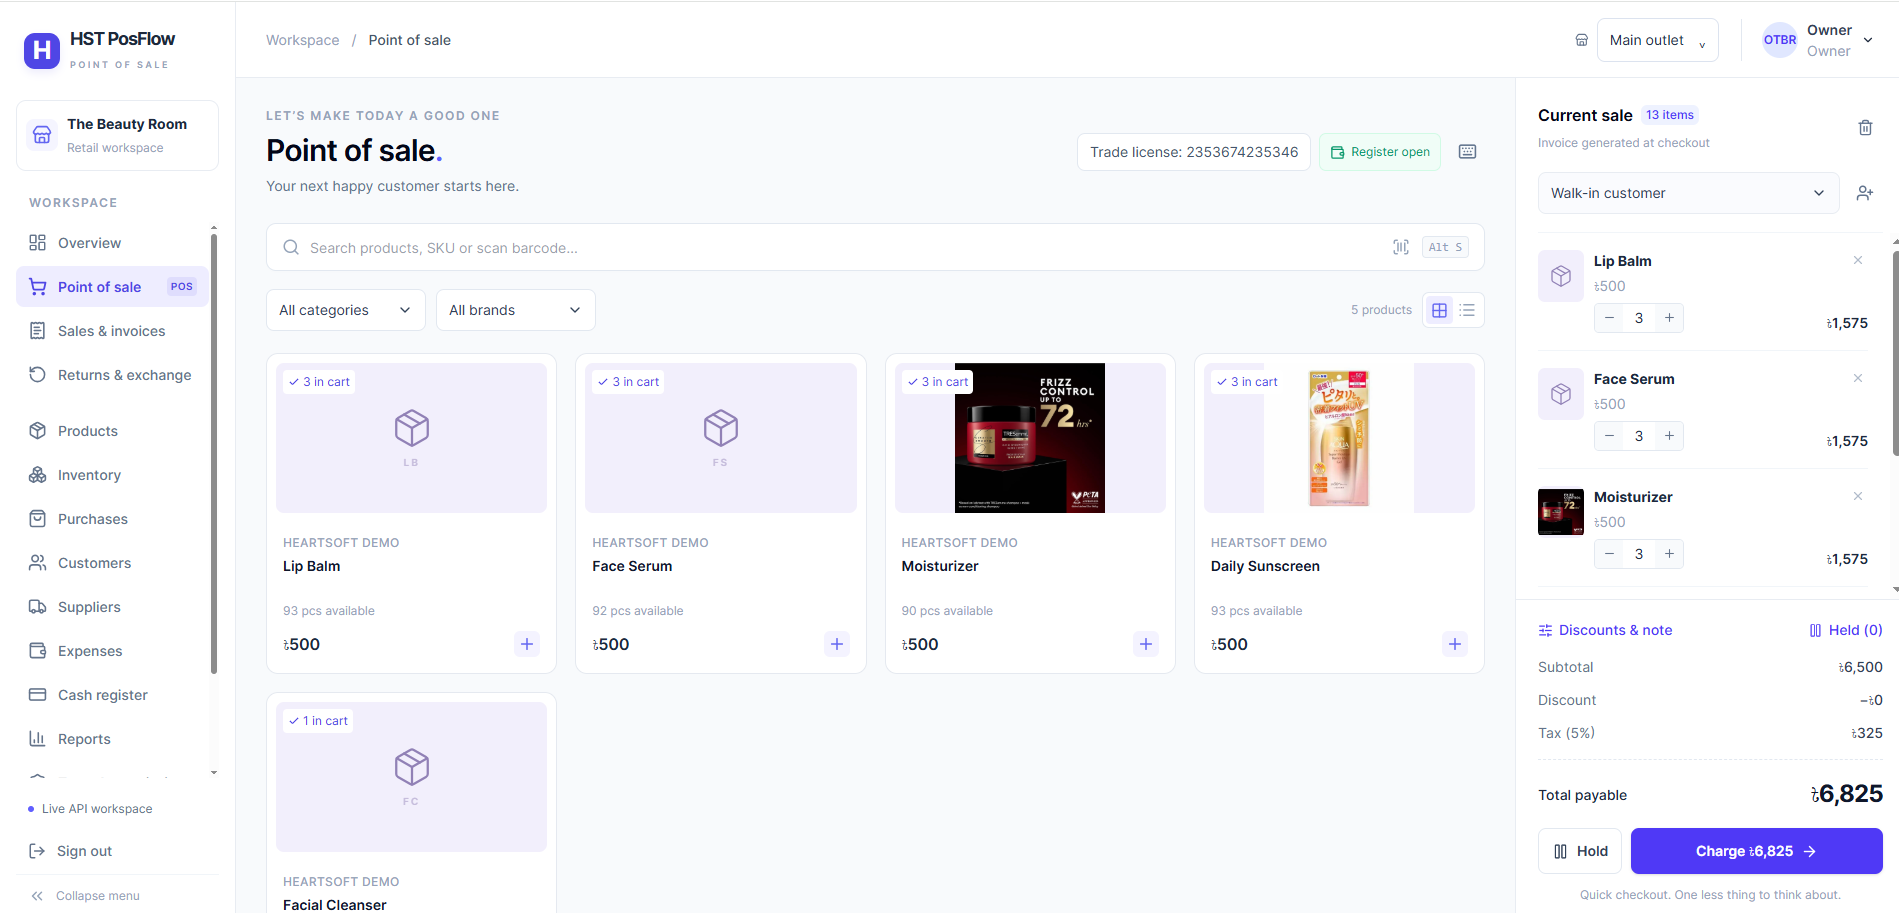This screenshot has height=913, width=1899.
Task: Increase Lip Balm quantity in the cart
Action: click(1669, 318)
